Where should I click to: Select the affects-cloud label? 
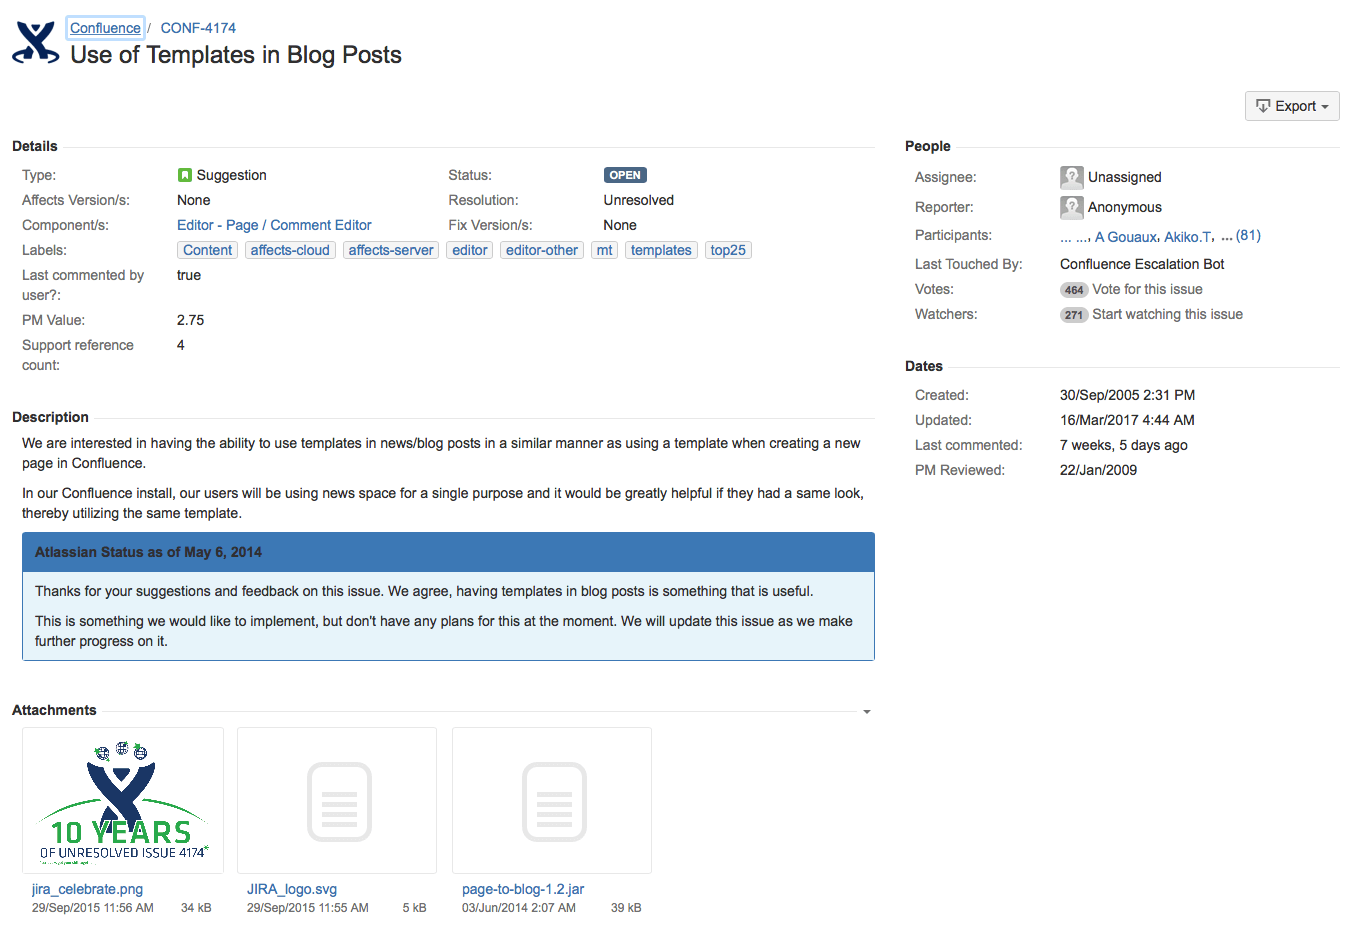click(290, 250)
